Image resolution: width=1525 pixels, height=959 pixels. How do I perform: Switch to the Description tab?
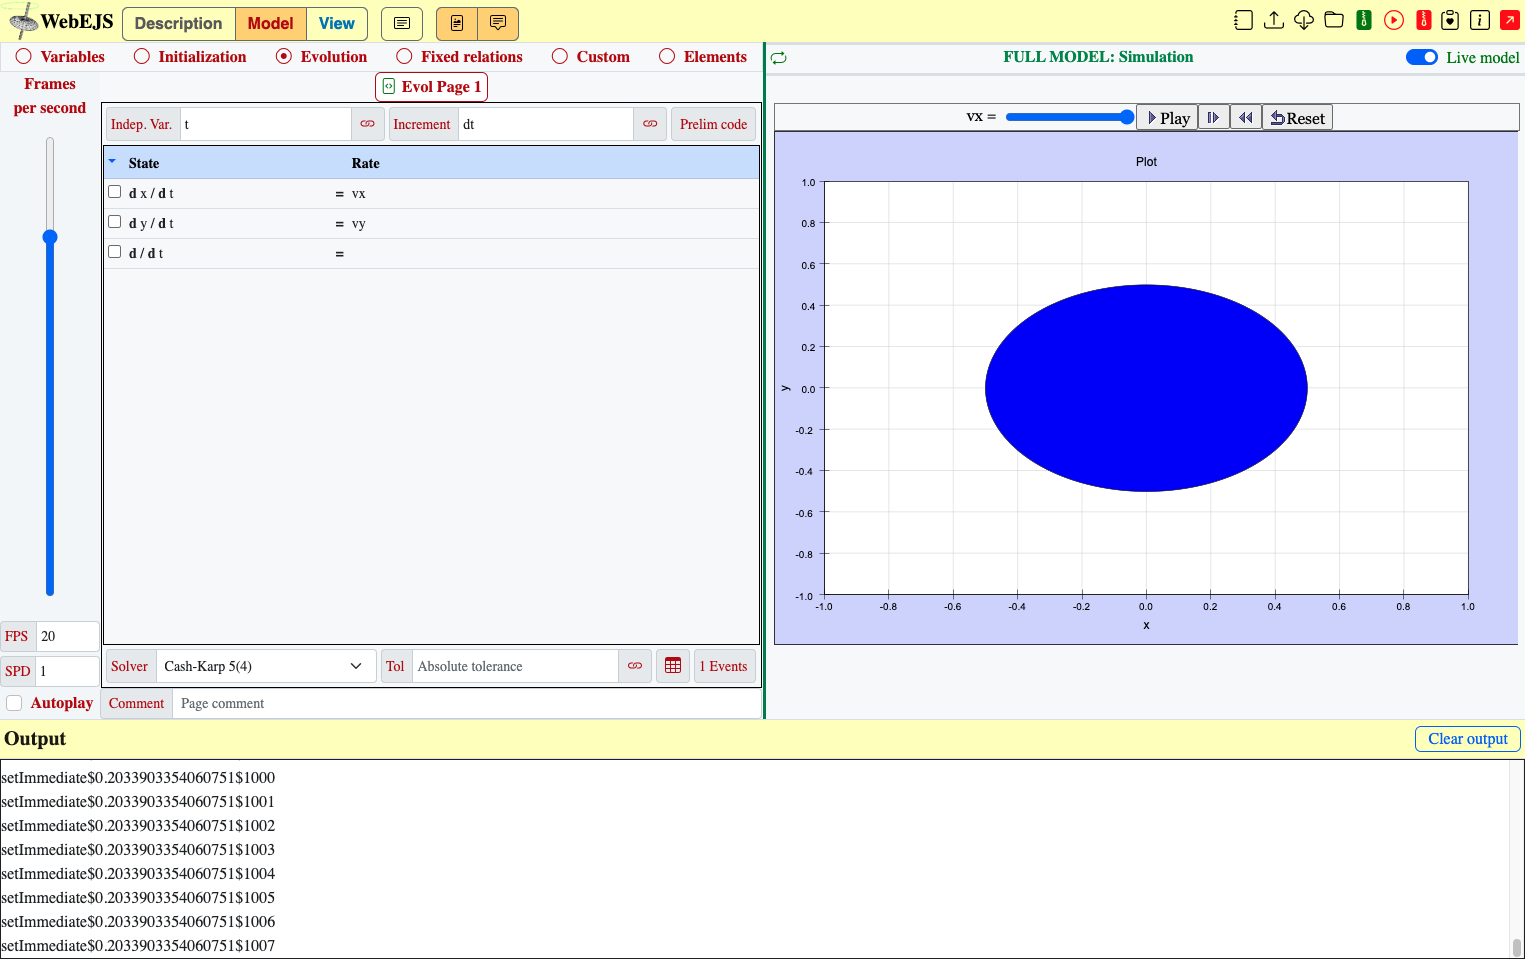(x=178, y=23)
